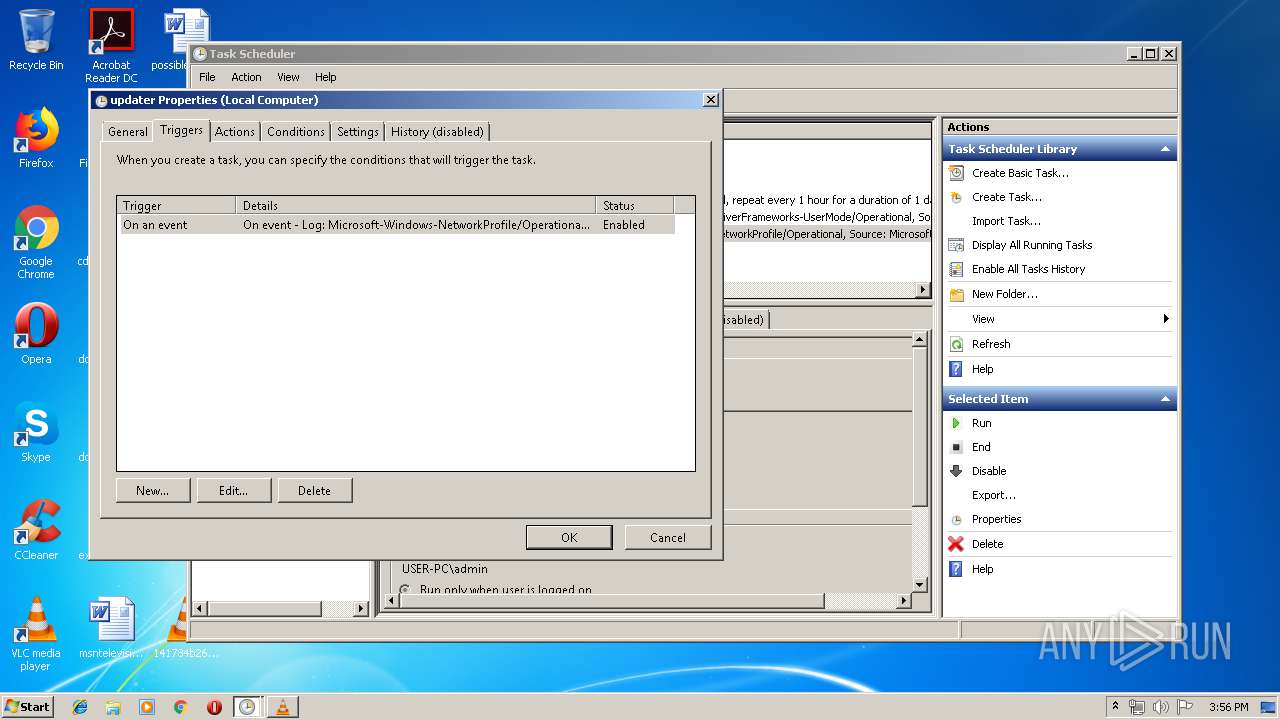Image resolution: width=1280 pixels, height=720 pixels.
Task: Open VLC media player desktop shortcut
Action: [36, 634]
